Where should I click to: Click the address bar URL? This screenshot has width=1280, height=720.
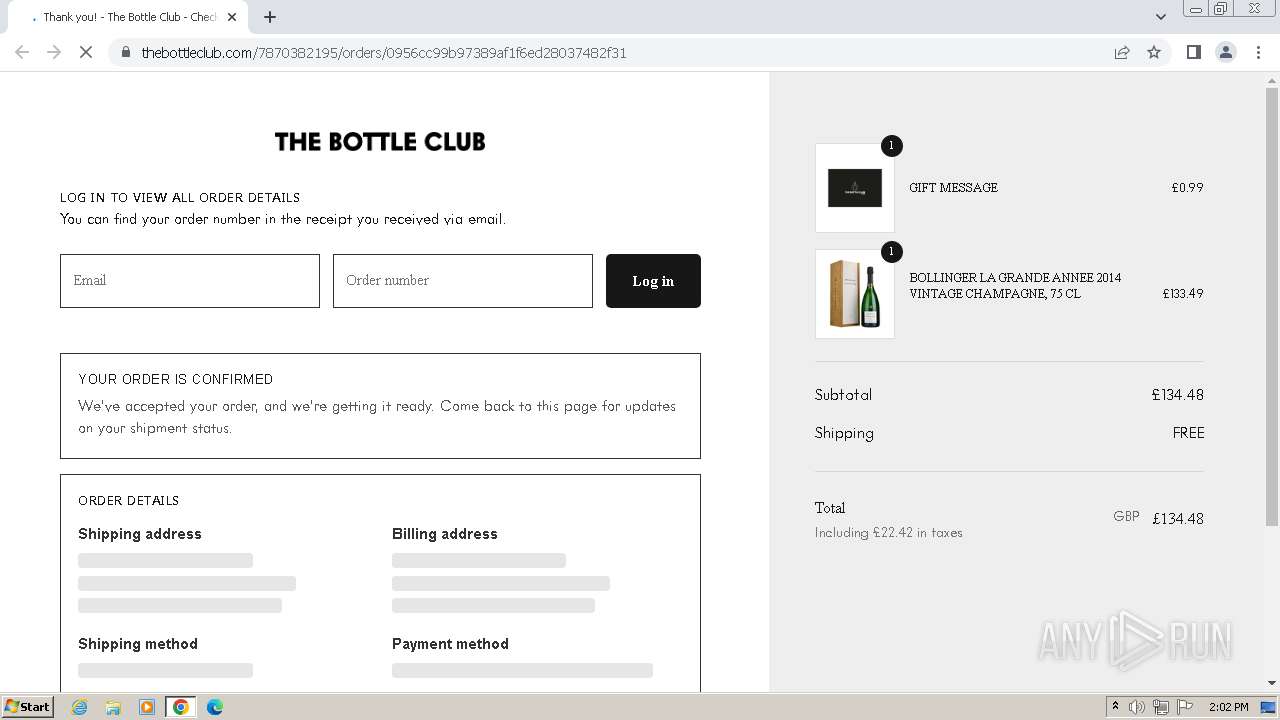pyautogui.click(x=384, y=53)
